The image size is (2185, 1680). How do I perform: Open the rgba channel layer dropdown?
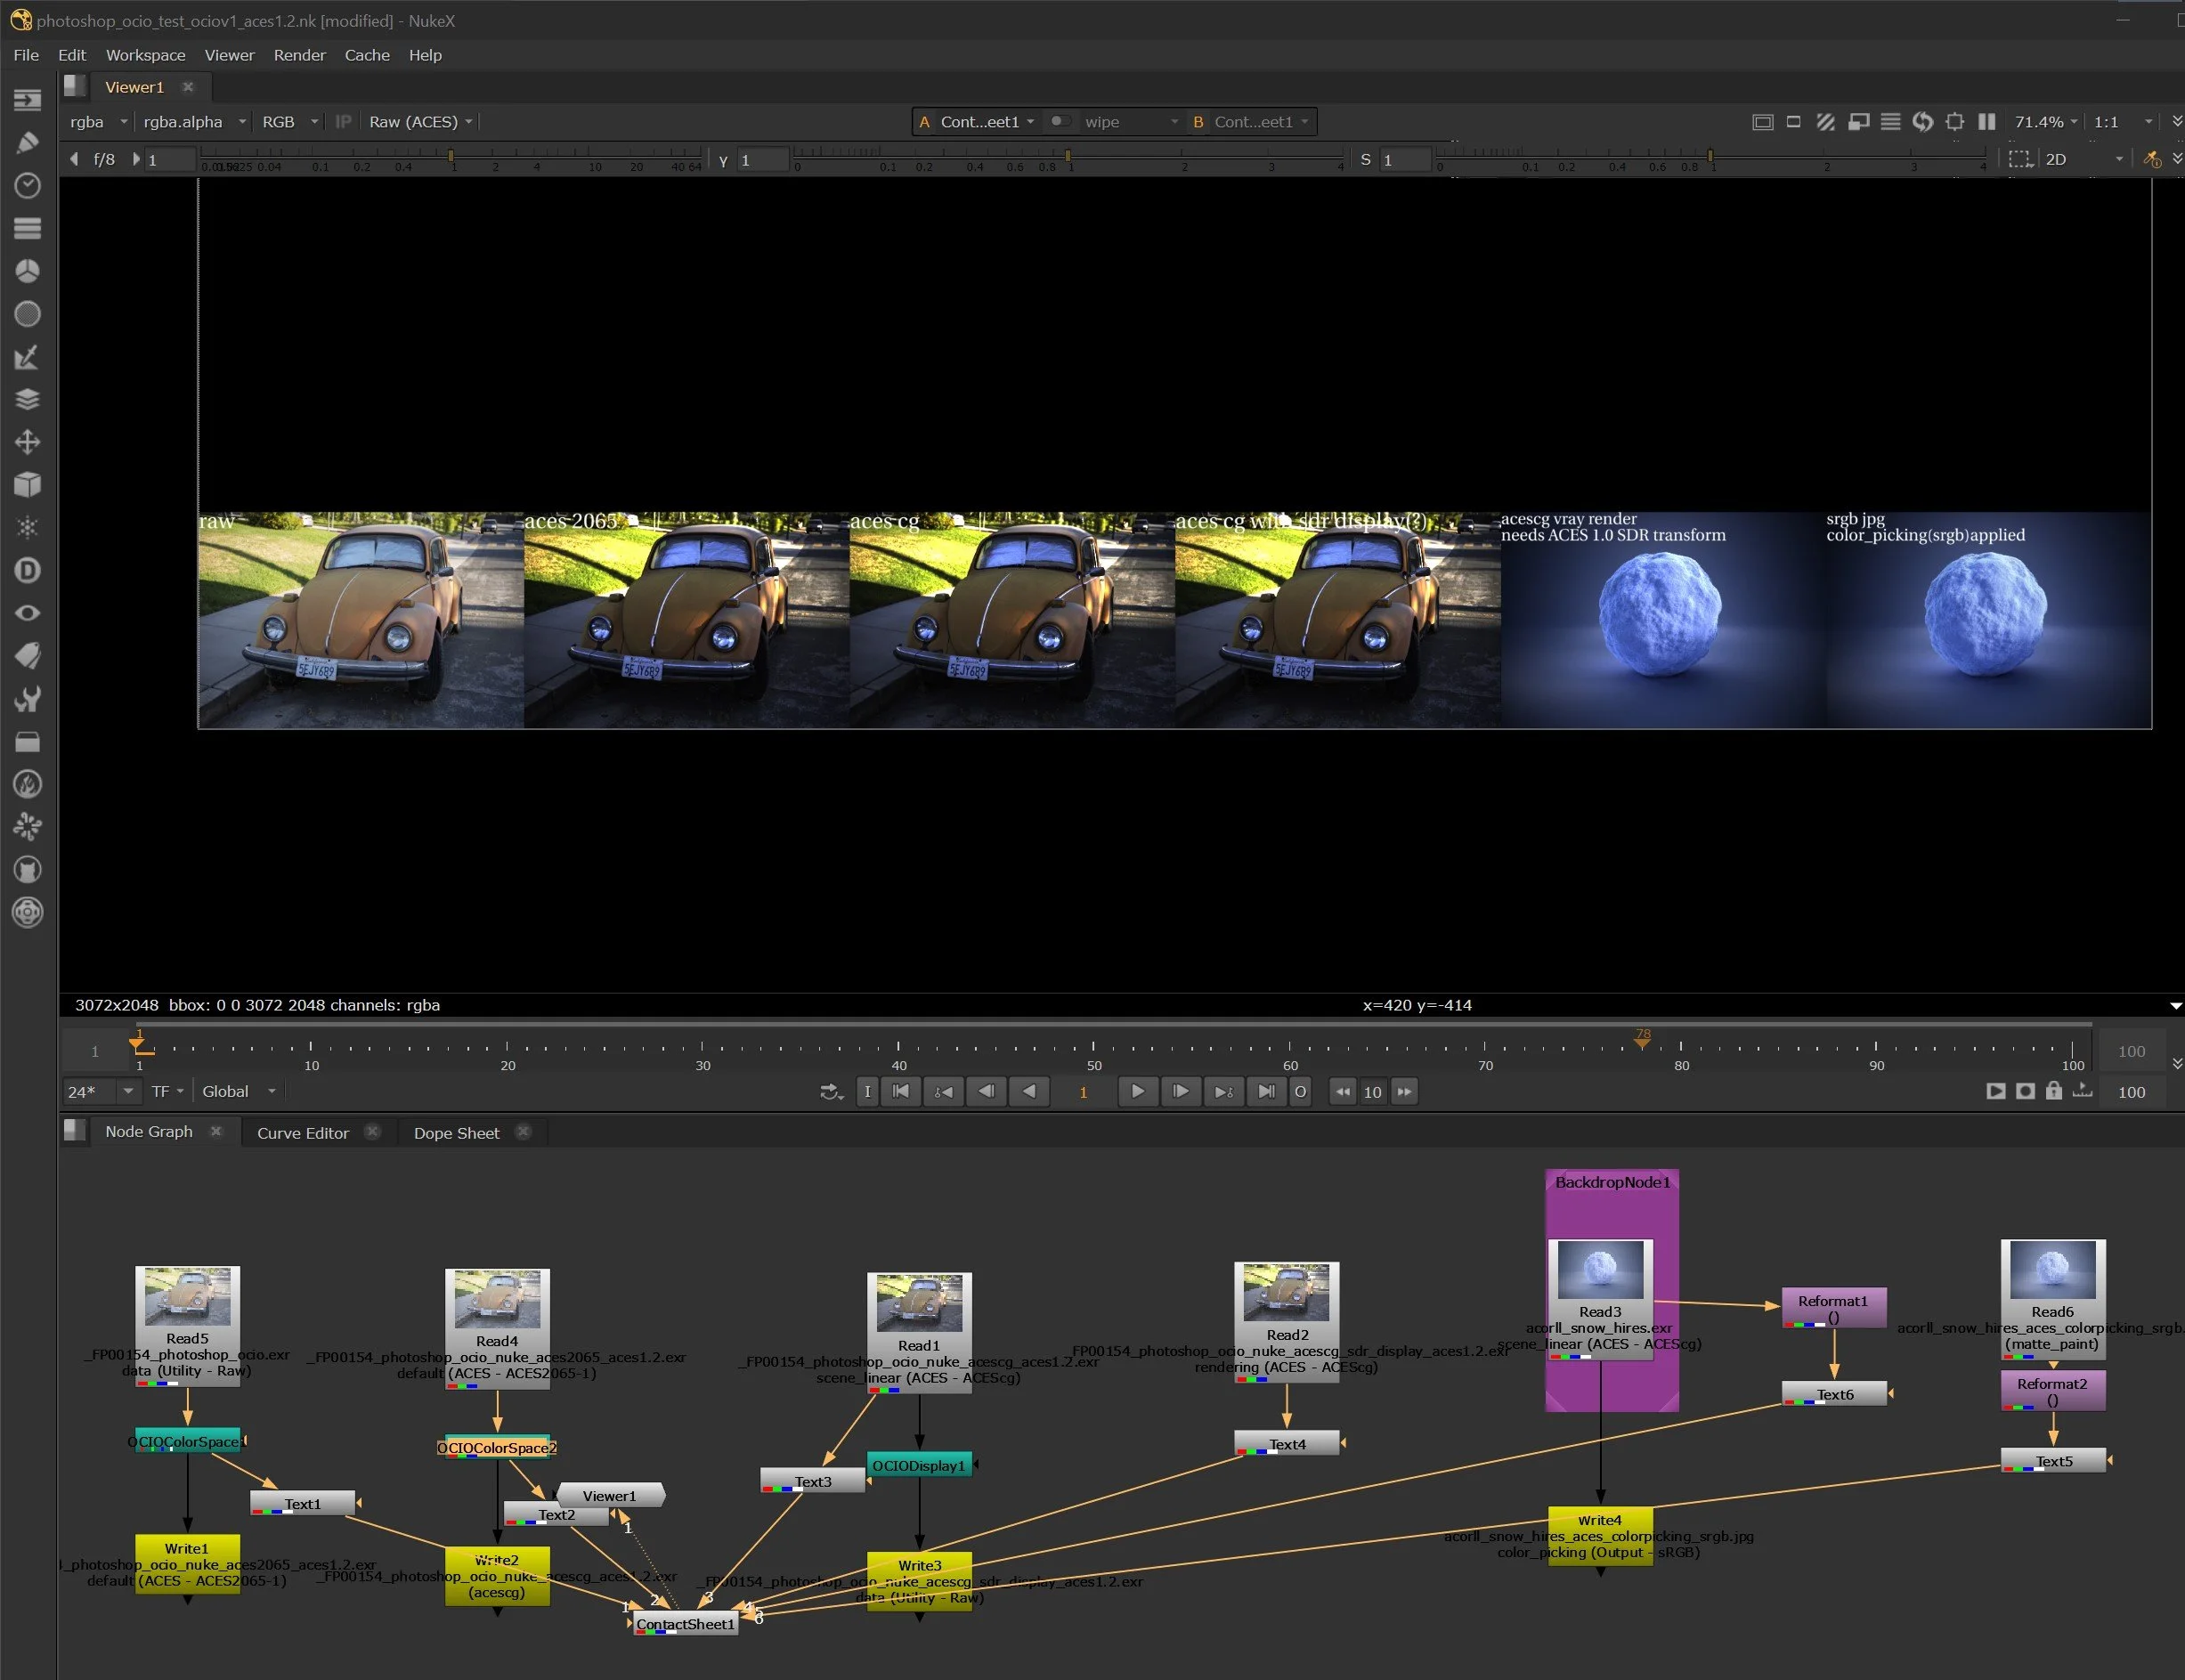coord(97,122)
